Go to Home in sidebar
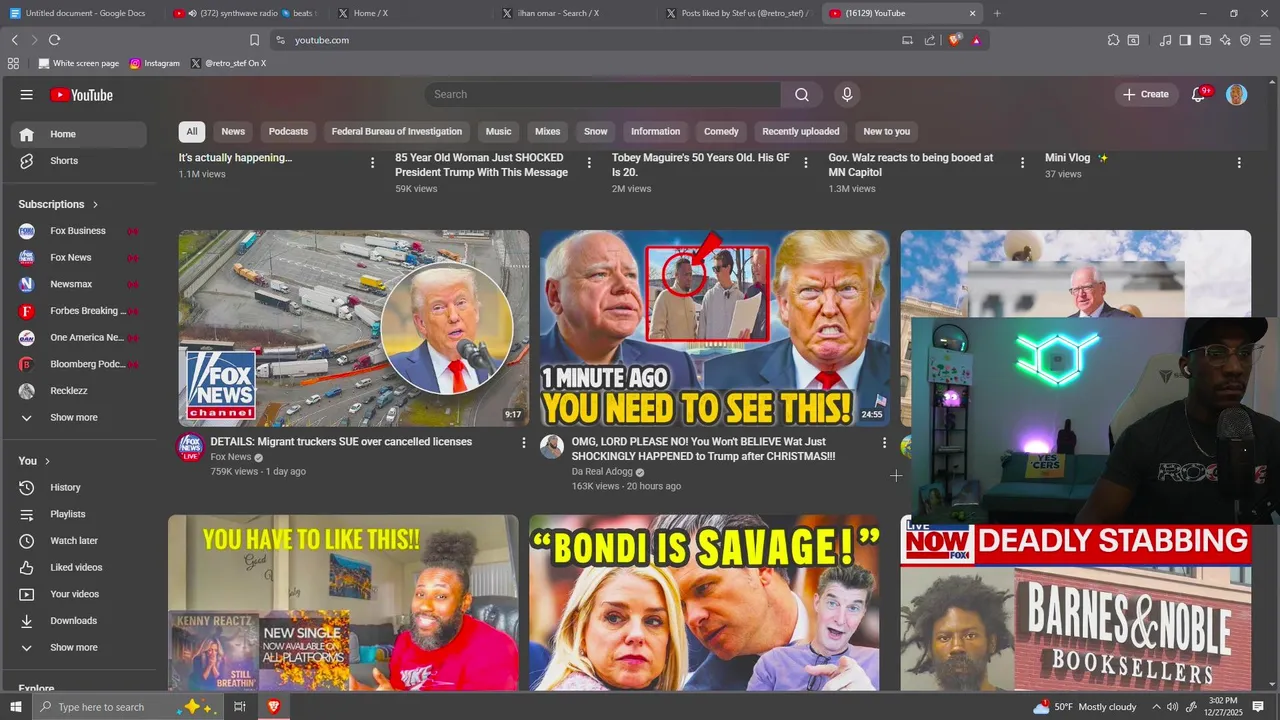This screenshot has height=720, width=1280. pyautogui.click(x=78, y=134)
